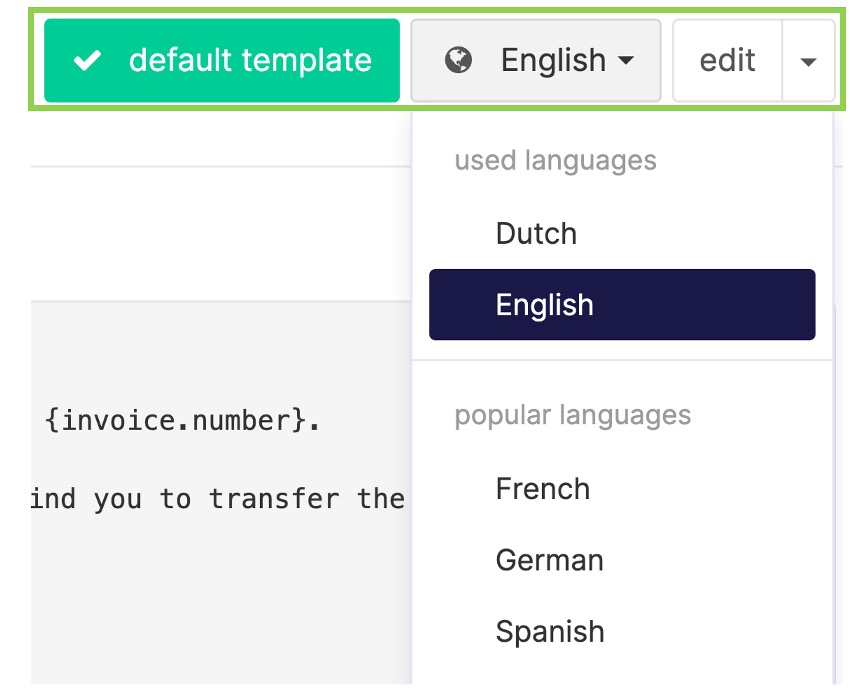The image size is (850, 688).
Task: Expand the arrow next to edit
Action: [808, 61]
